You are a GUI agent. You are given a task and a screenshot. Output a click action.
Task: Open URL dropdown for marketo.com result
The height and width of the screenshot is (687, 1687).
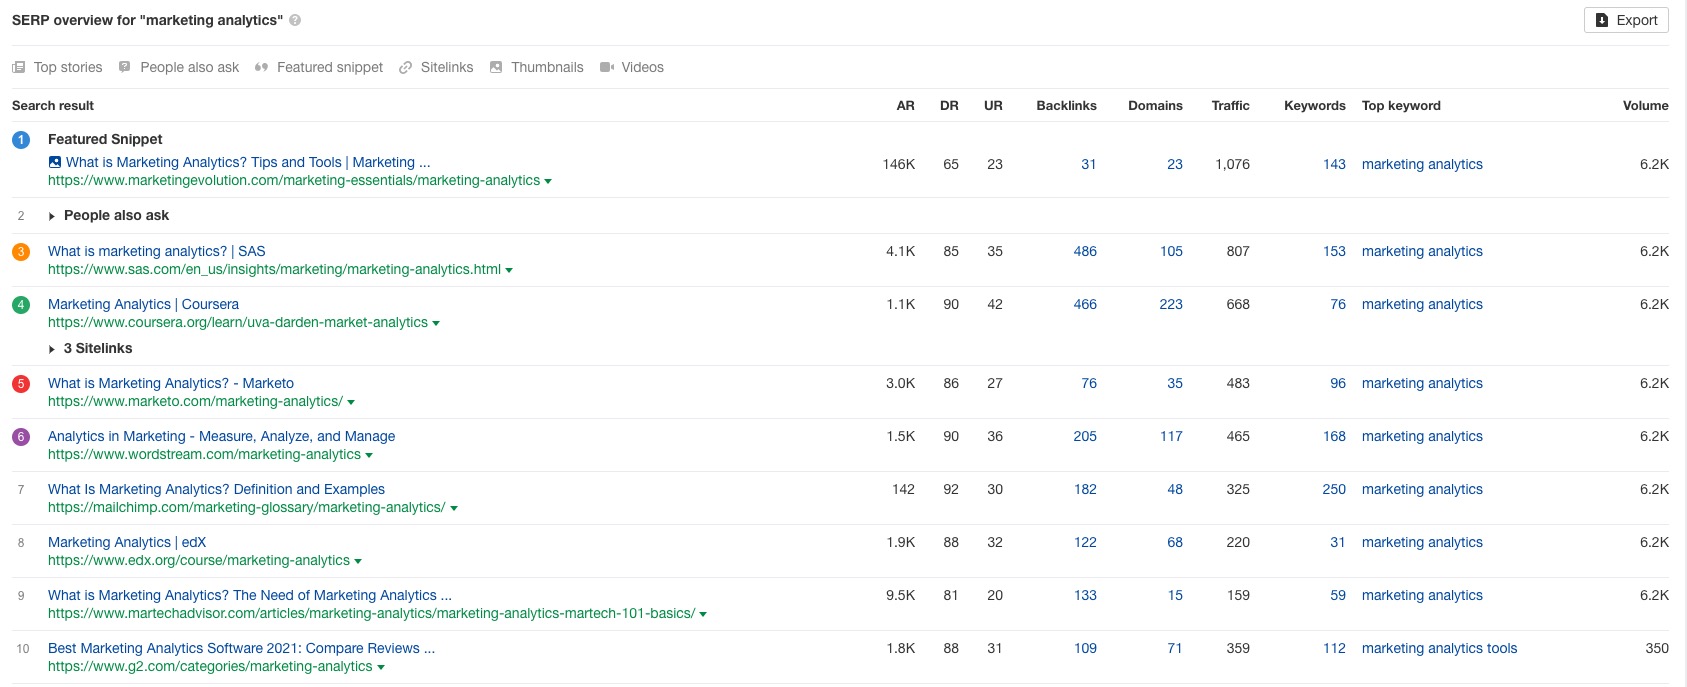351,402
